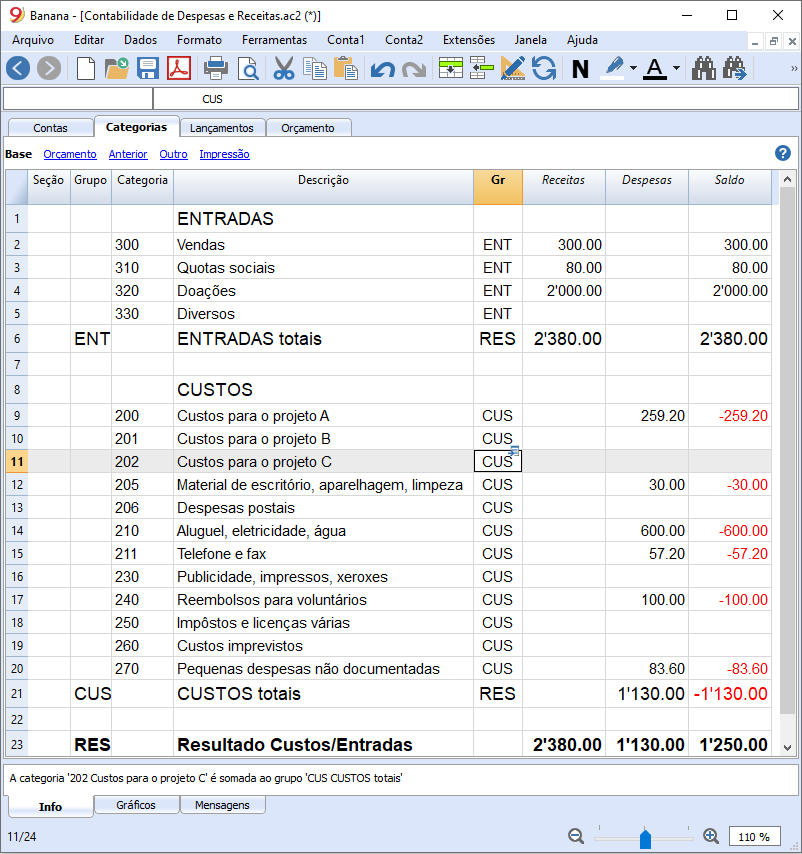Click category cell '320'

click(x=142, y=290)
